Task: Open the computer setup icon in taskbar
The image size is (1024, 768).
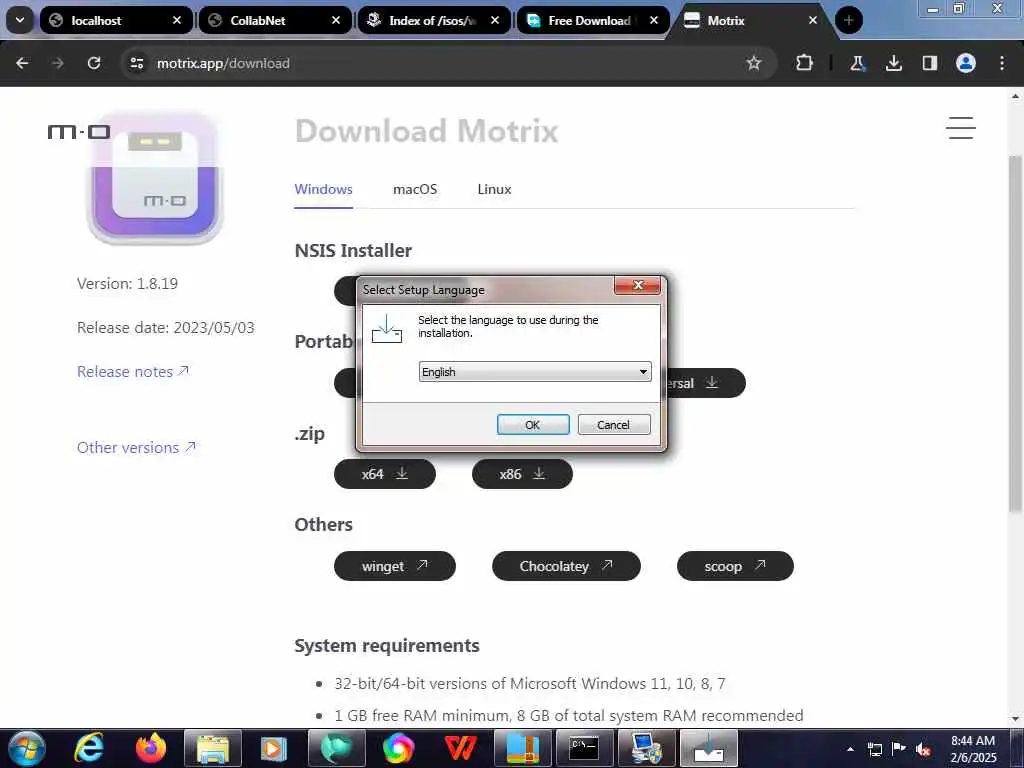Action: pyautogui.click(x=646, y=748)
